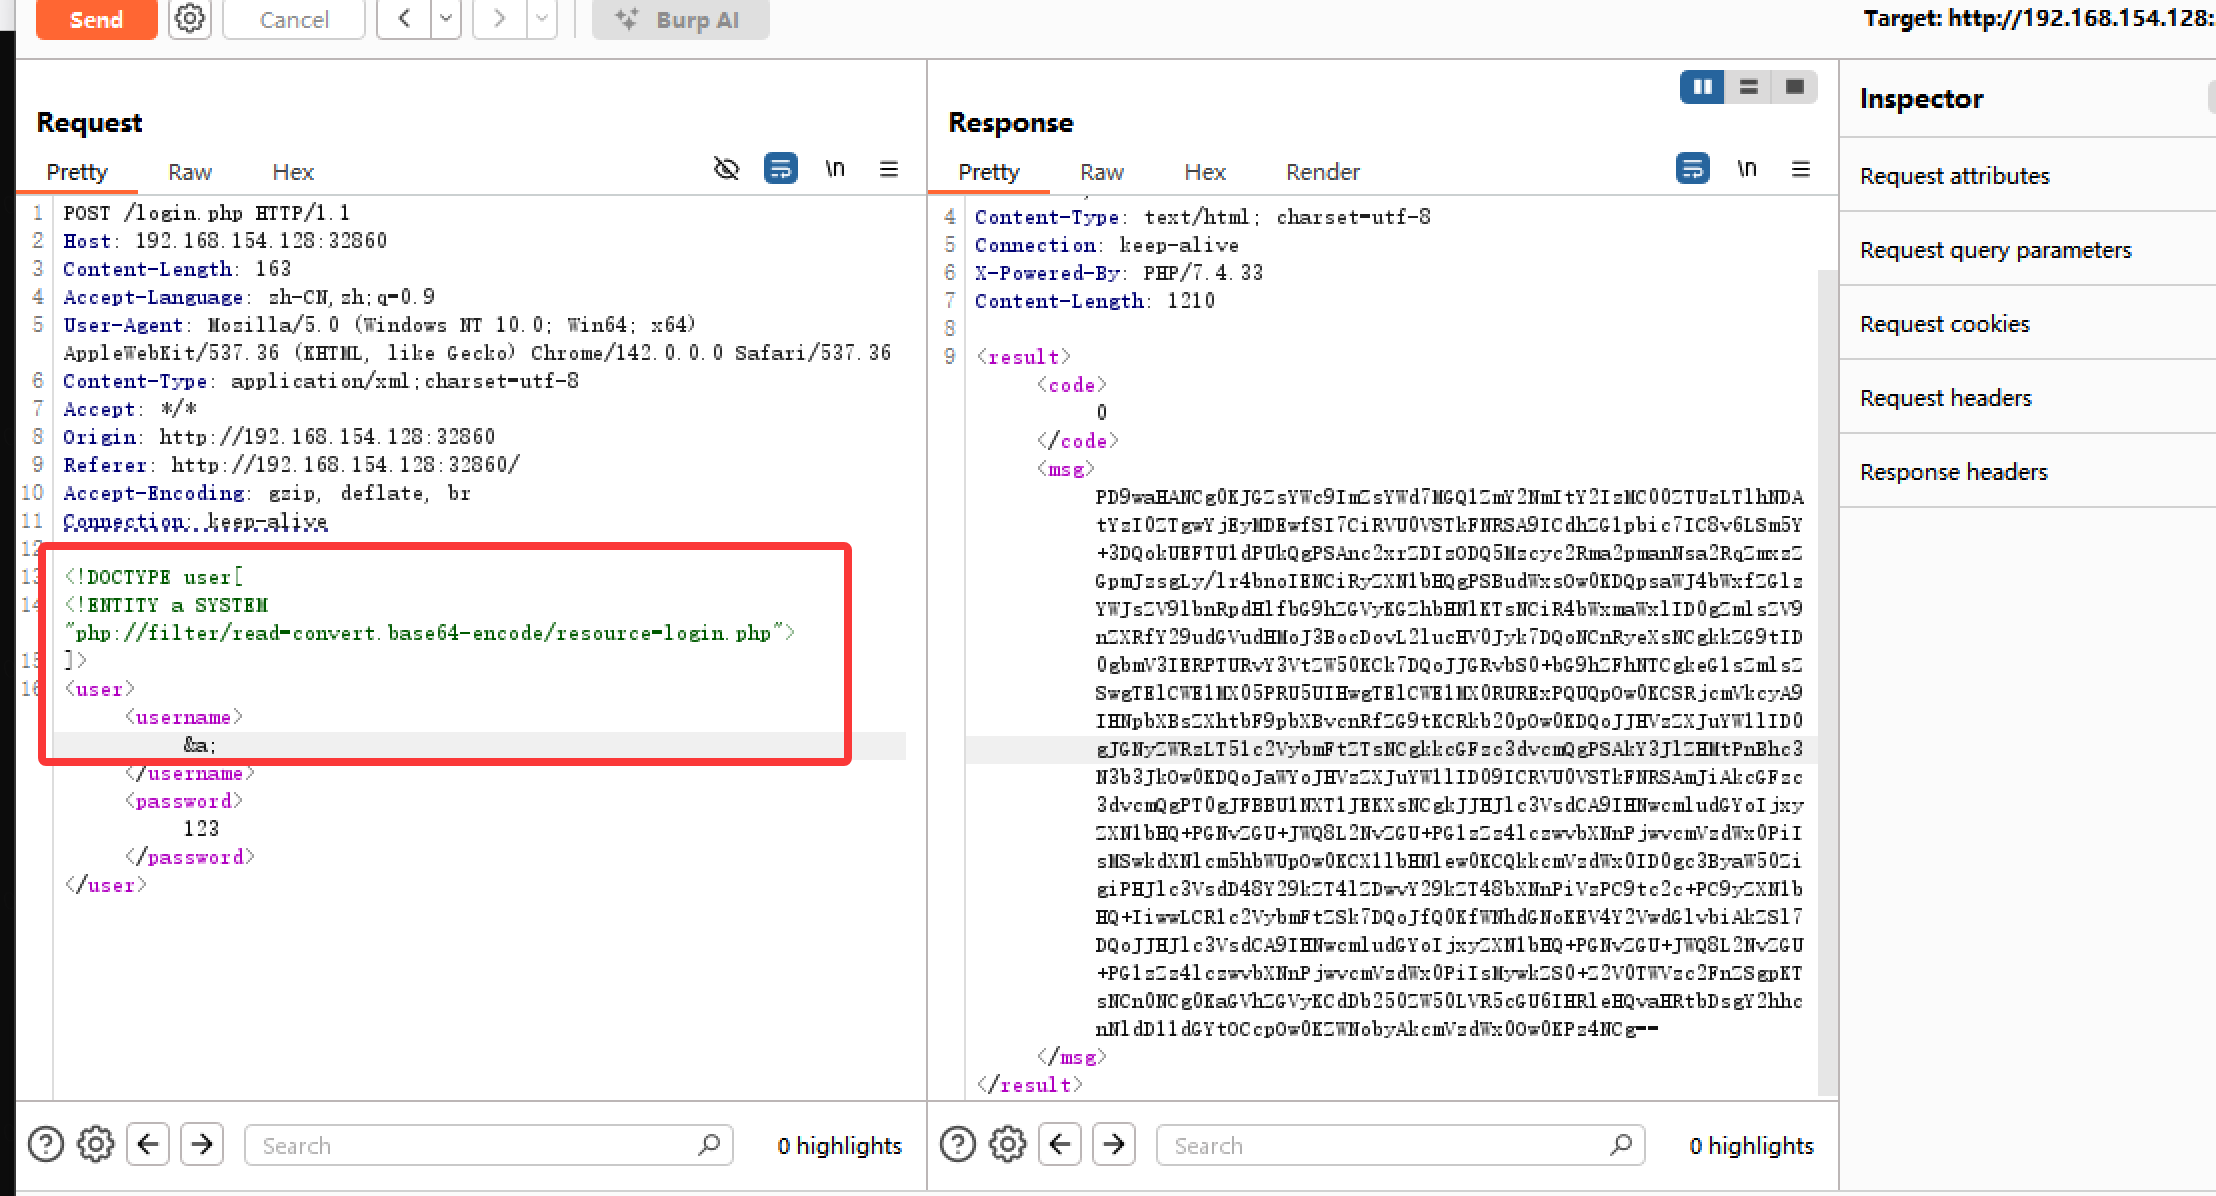This screenshot has height=1196, width=2216.
Task: Open the Repeater settings gear icon
Action: (x=189, y=19)
